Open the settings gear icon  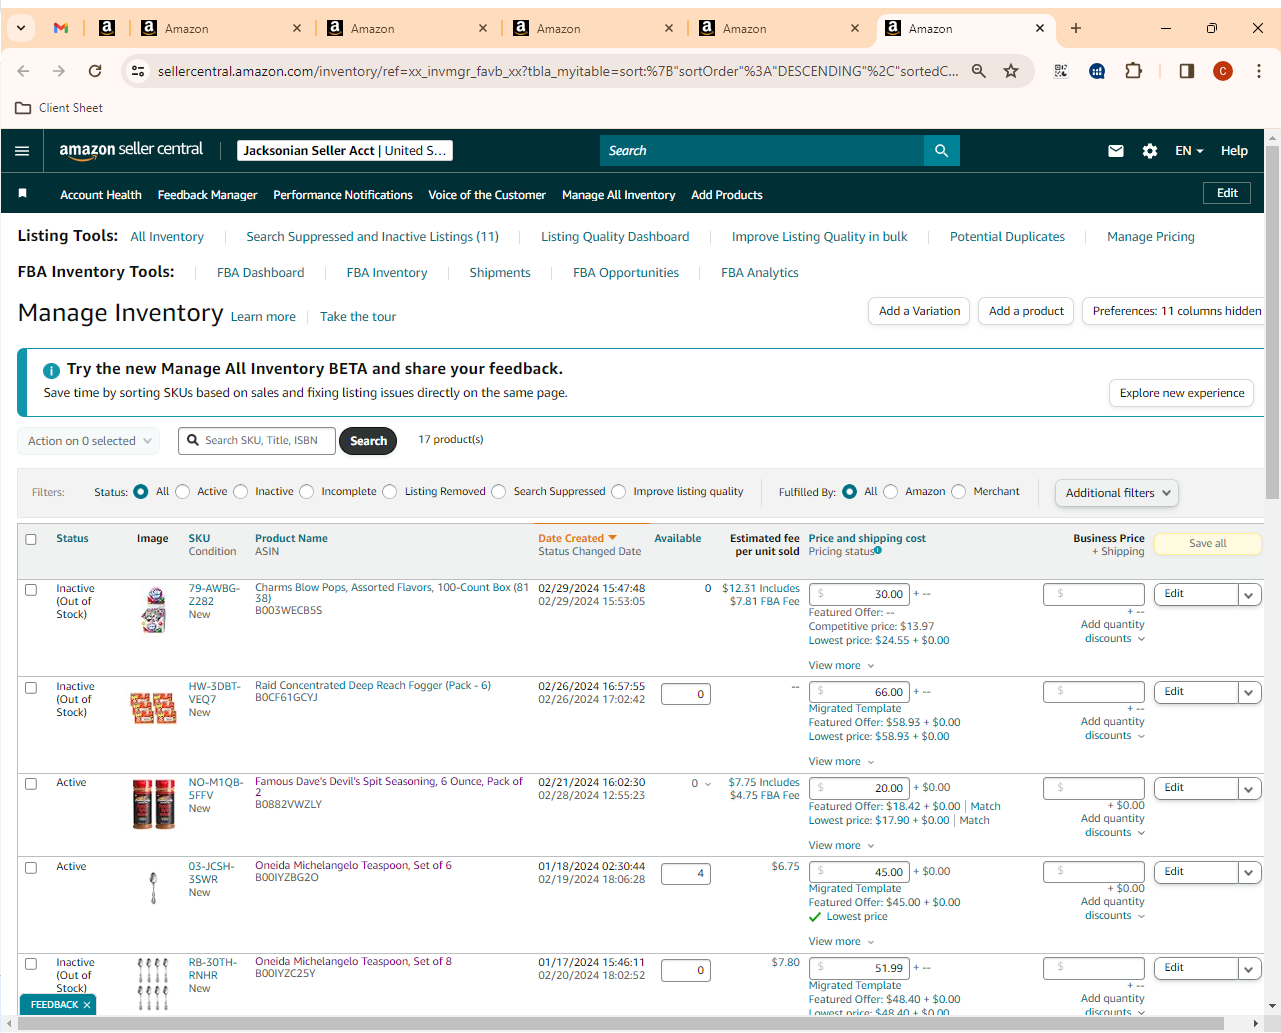1150,151
